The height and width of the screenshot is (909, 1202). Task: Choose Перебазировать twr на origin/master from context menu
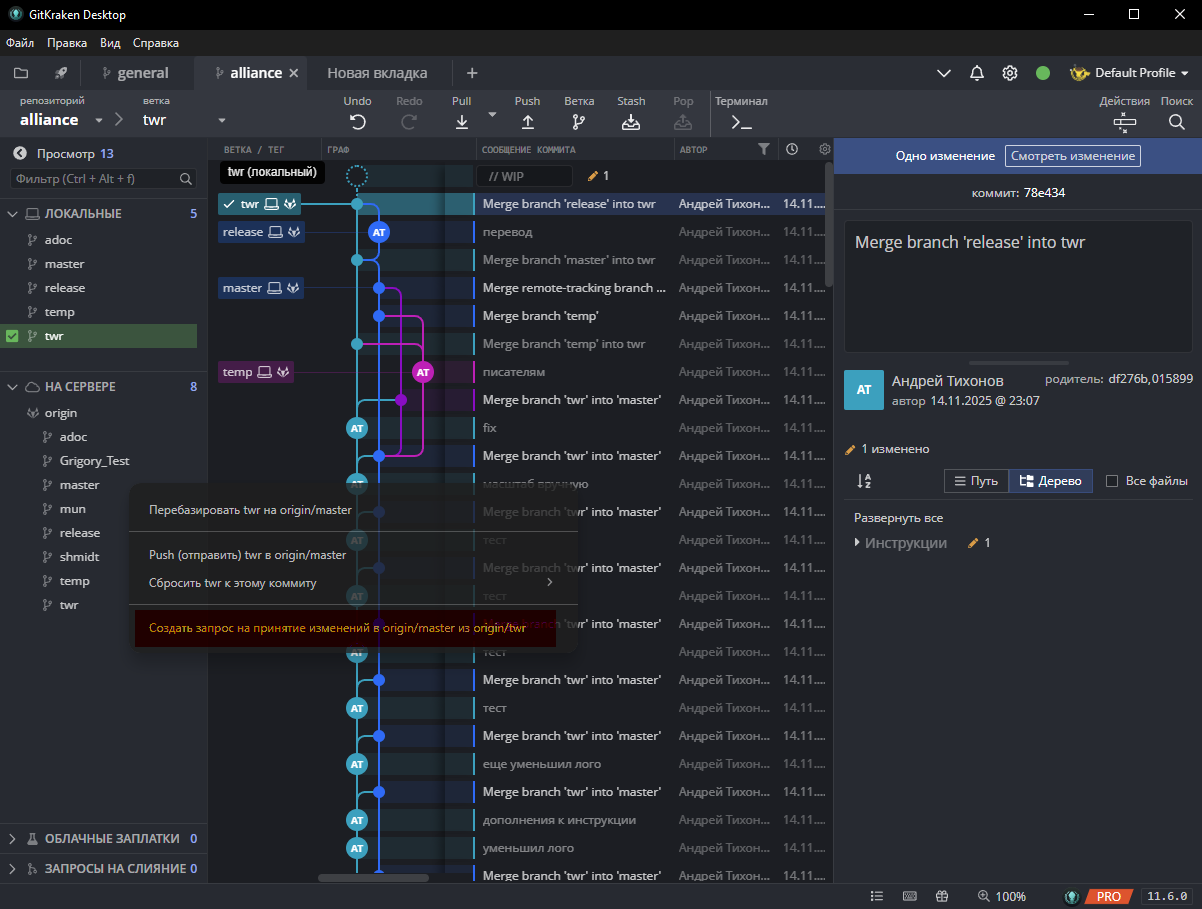[254, 510]
